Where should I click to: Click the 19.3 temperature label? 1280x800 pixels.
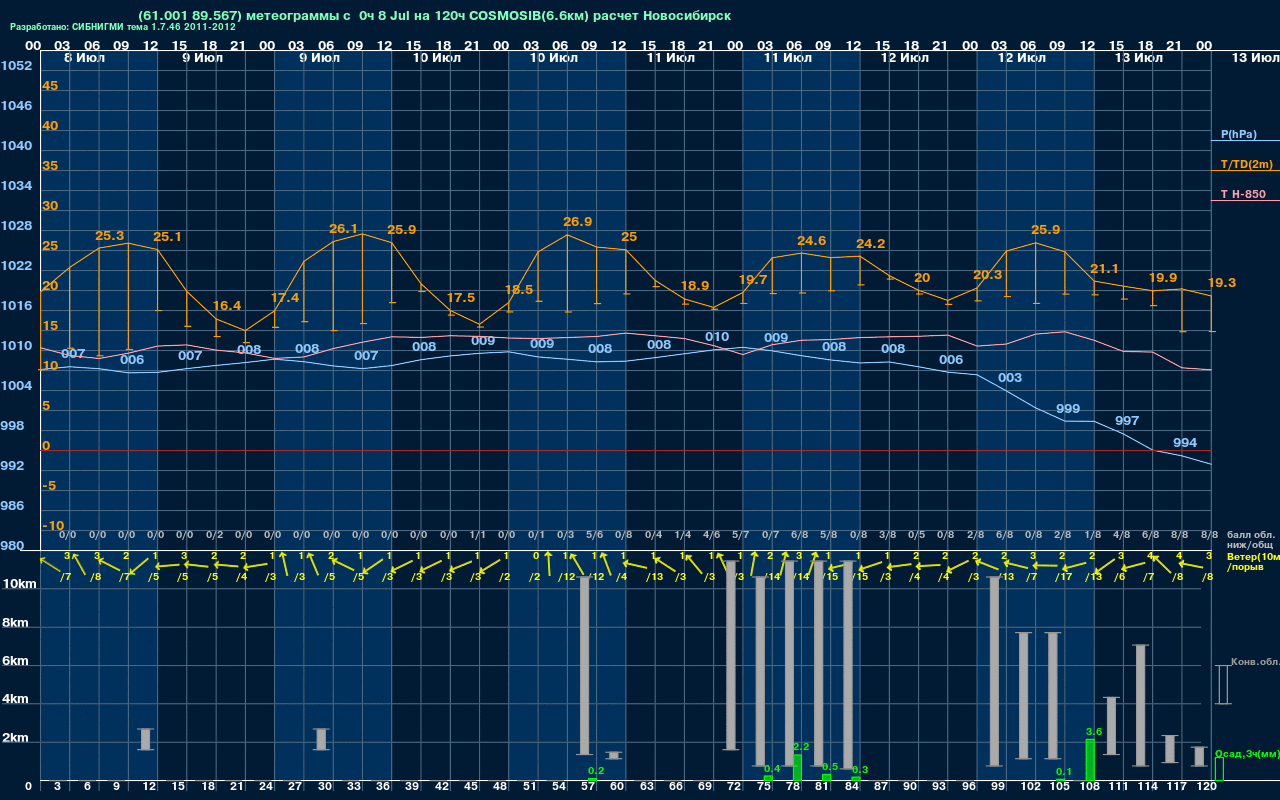coord(1222,283)
